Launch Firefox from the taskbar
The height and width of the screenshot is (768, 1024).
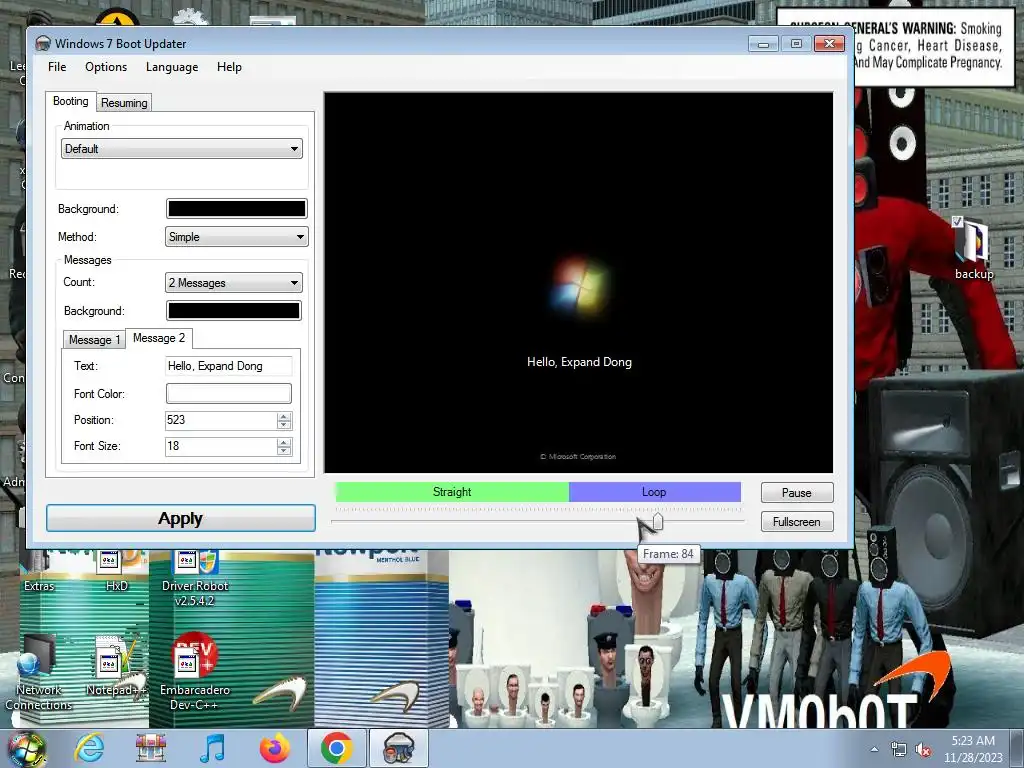coord(275,748)
